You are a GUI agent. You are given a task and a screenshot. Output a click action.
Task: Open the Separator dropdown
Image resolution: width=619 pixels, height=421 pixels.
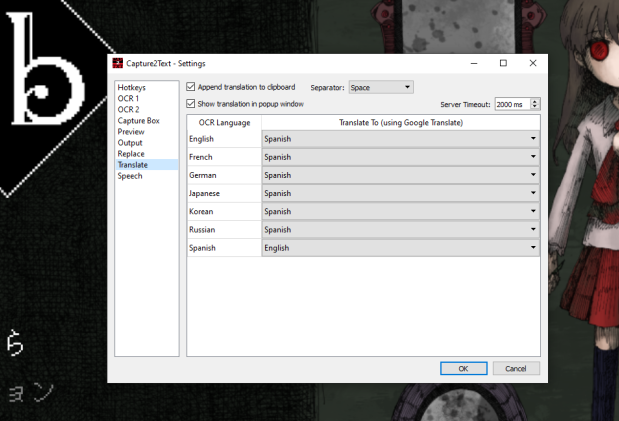(x=380, y=87)
